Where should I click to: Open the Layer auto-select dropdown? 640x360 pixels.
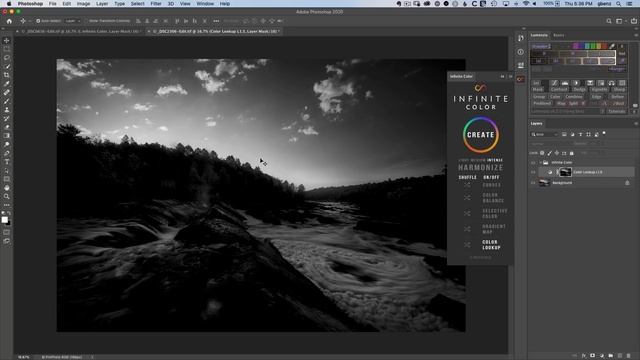point(72,21)
